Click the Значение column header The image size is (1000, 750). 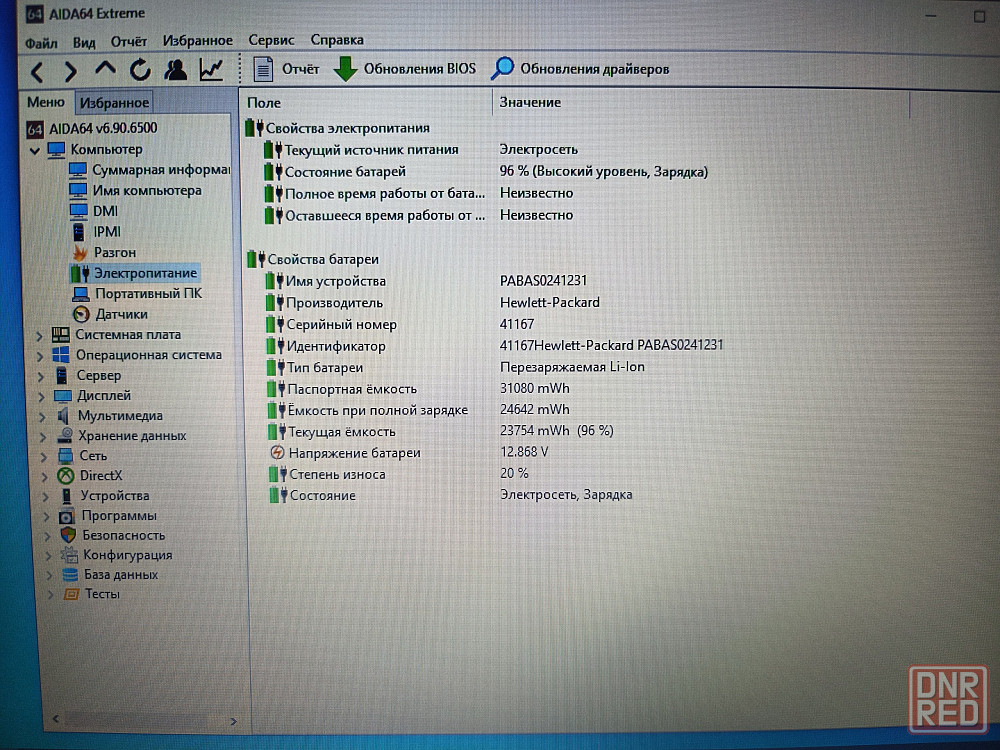530,102
